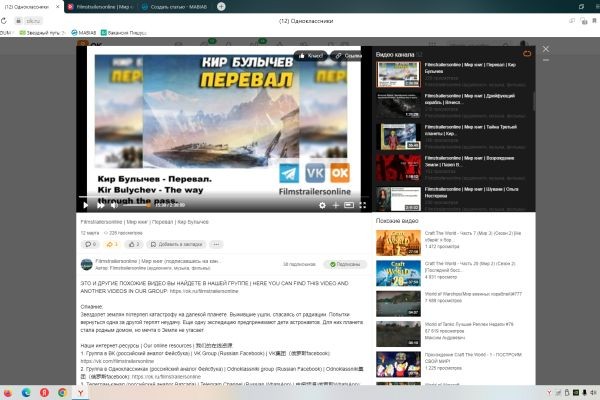The image size is (600, 400).
Task: Mute the video player sound
Action: point(114,205)
